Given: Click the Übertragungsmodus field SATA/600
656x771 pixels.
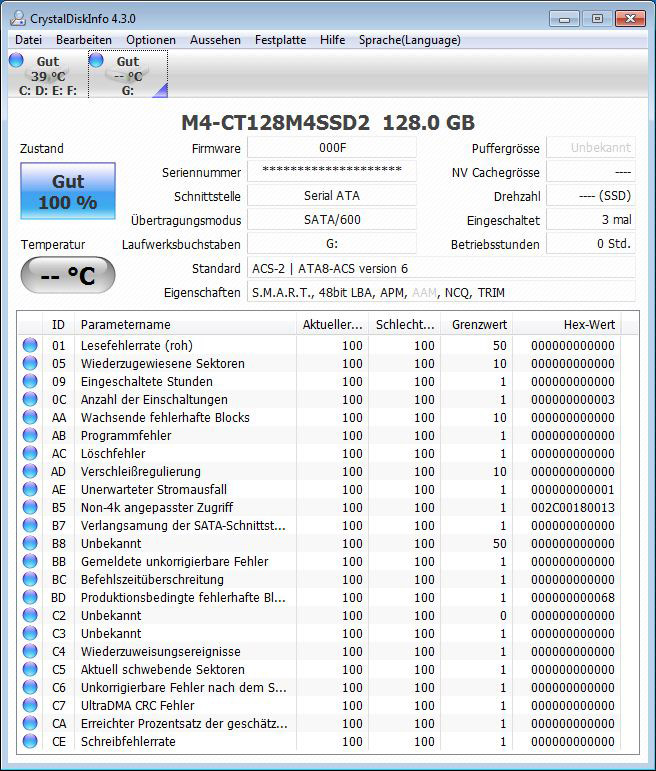Looking at the screenshot, I should click(332, 219).
